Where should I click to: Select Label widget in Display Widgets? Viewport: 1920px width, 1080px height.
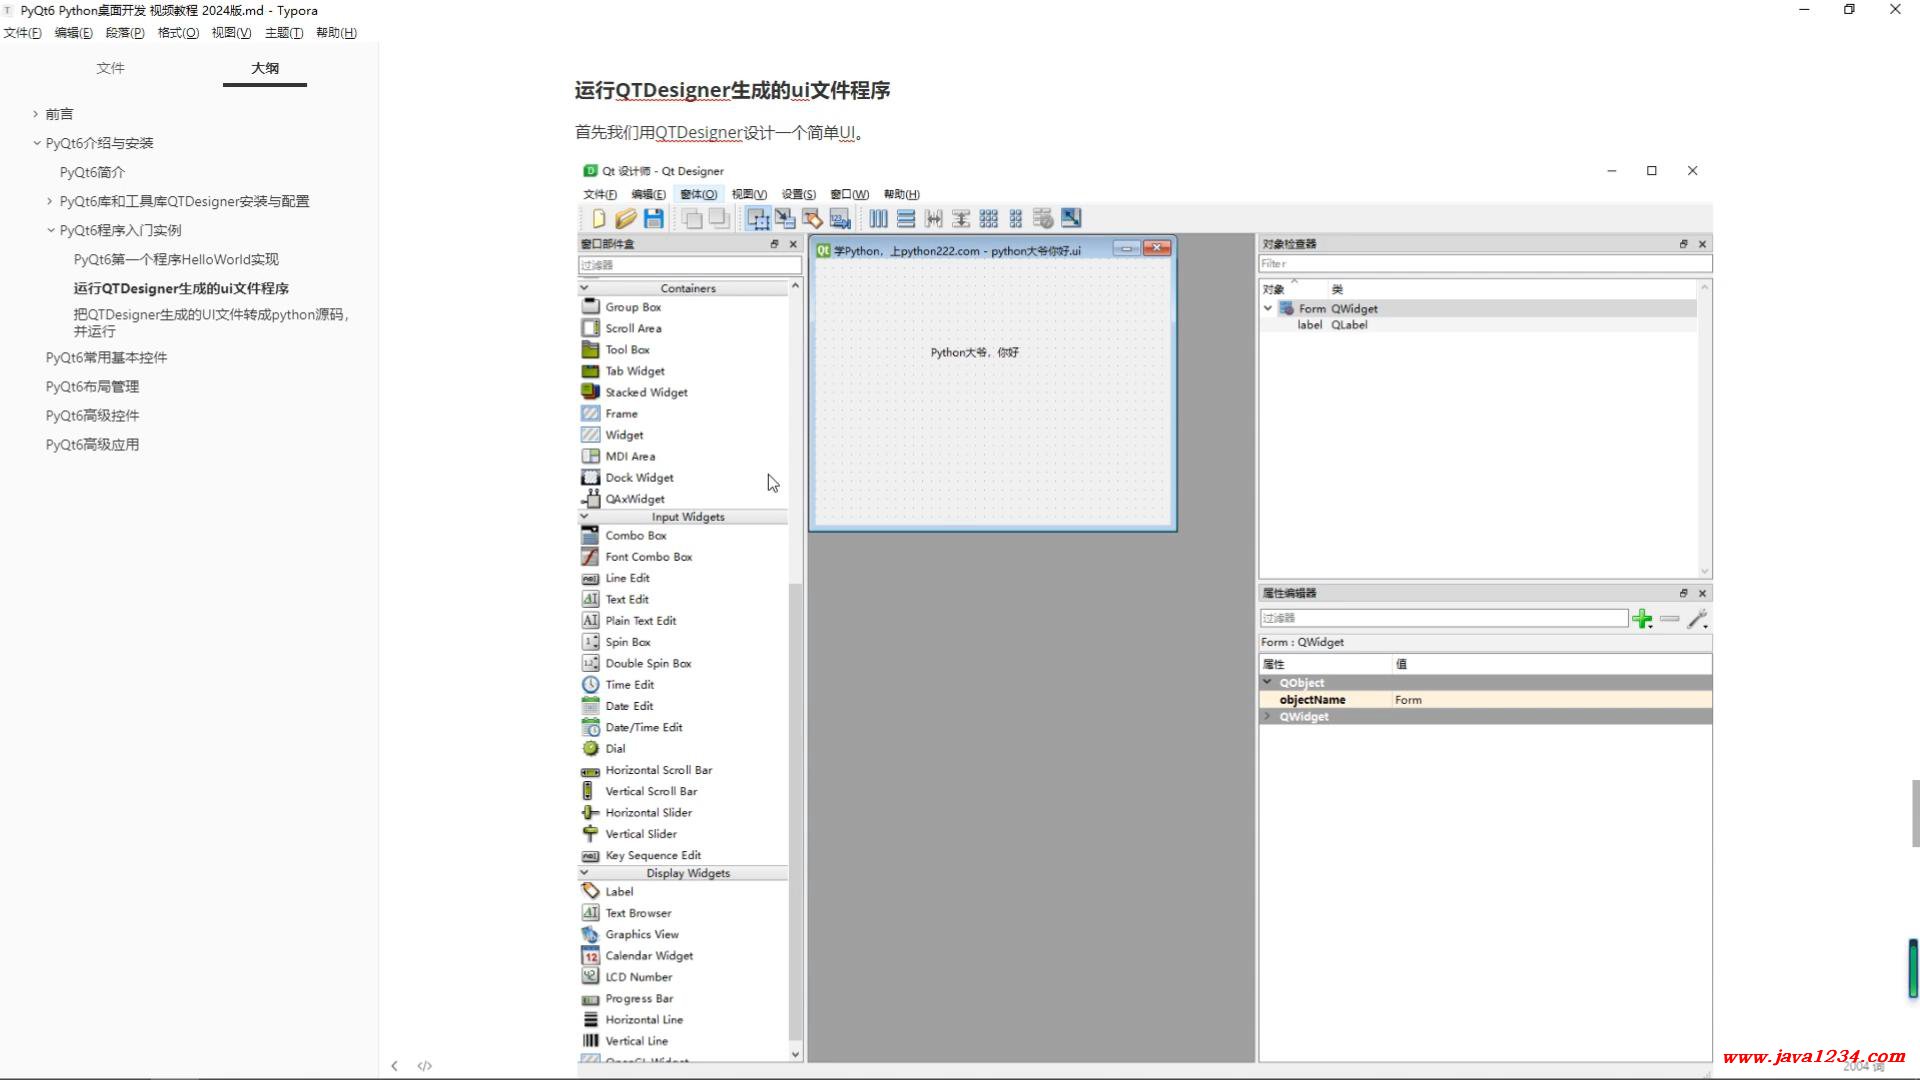618,891
